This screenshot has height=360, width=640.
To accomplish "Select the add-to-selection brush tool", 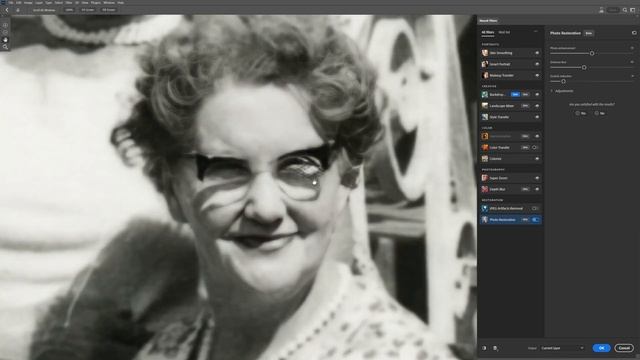I will pyautogui.click(x=5, y=25).
